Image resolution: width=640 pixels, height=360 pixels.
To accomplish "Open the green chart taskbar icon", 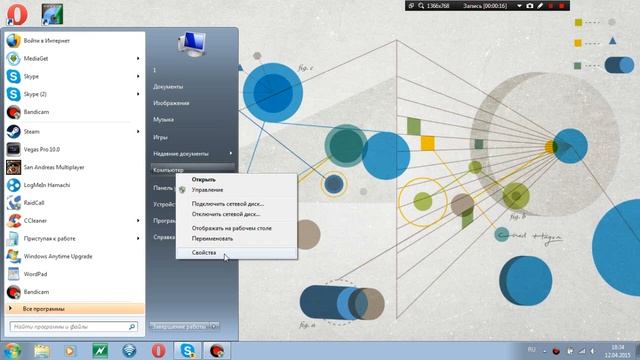I will pos(100,351).
